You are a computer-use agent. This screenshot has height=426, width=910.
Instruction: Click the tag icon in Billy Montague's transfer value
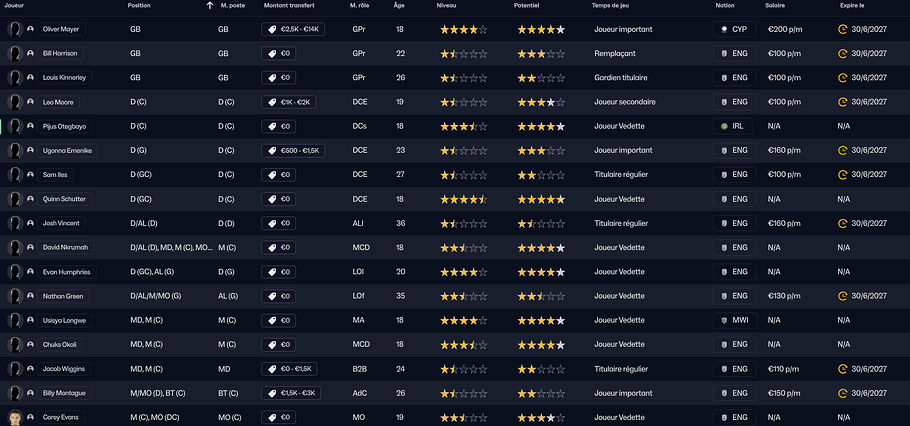[270, 393]
